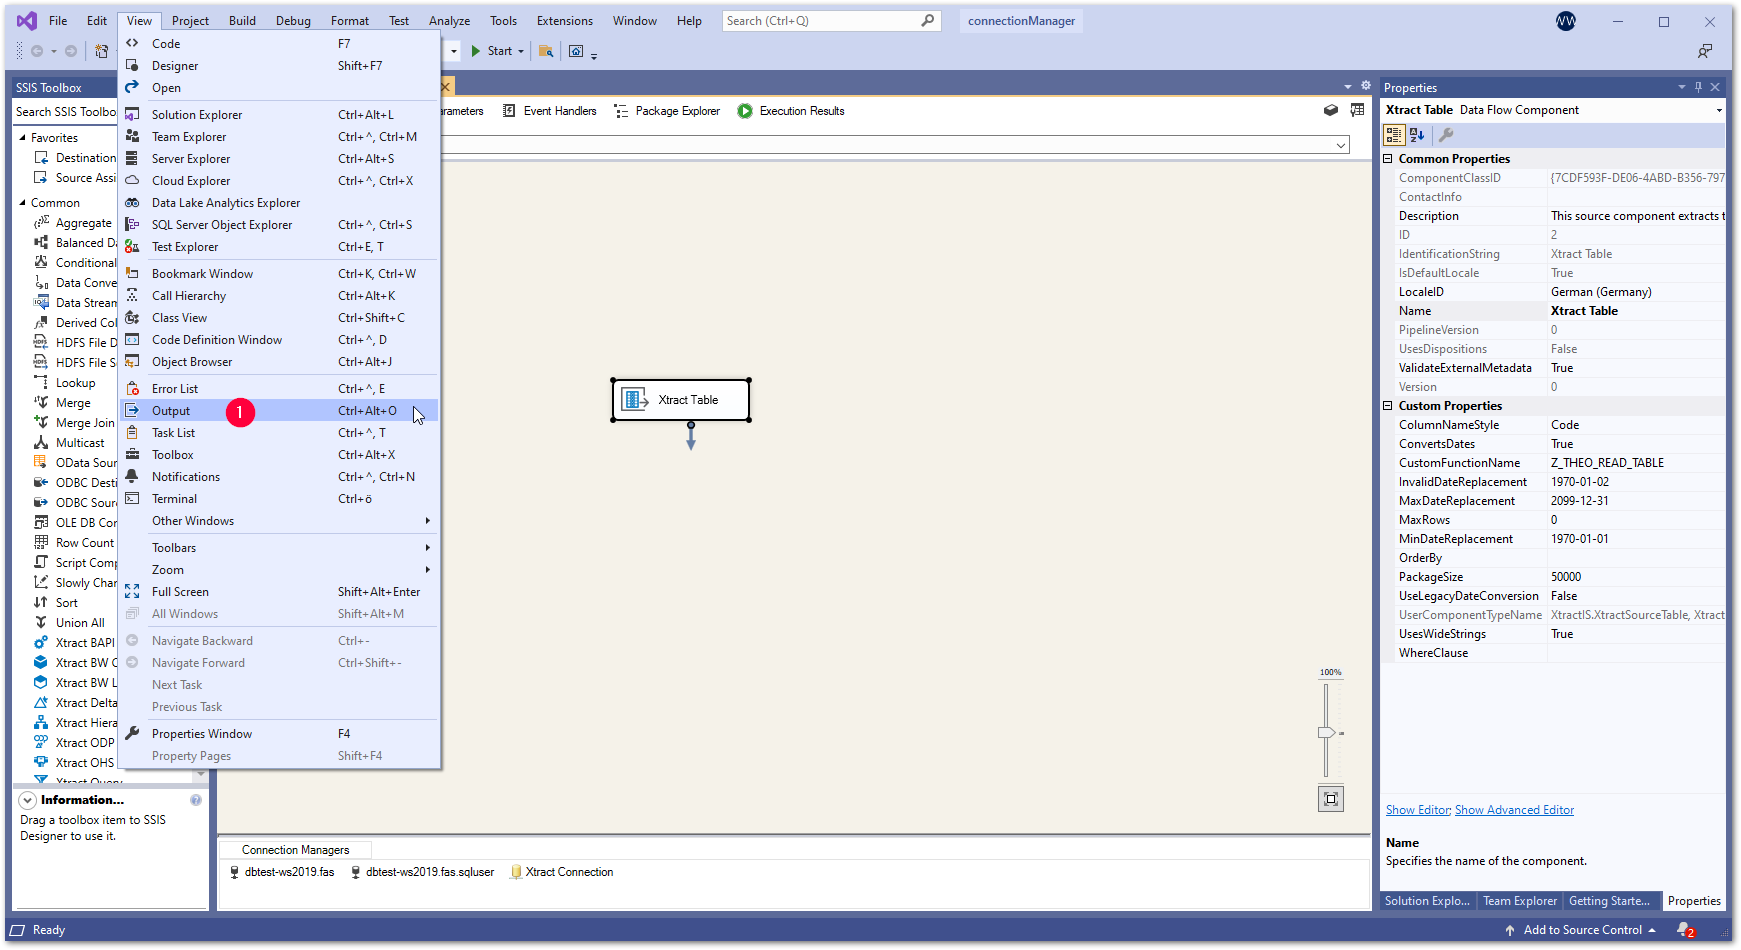Open the Show Advanced Editor link
The image size is (1741, 950).
[x=1514, y=810]
